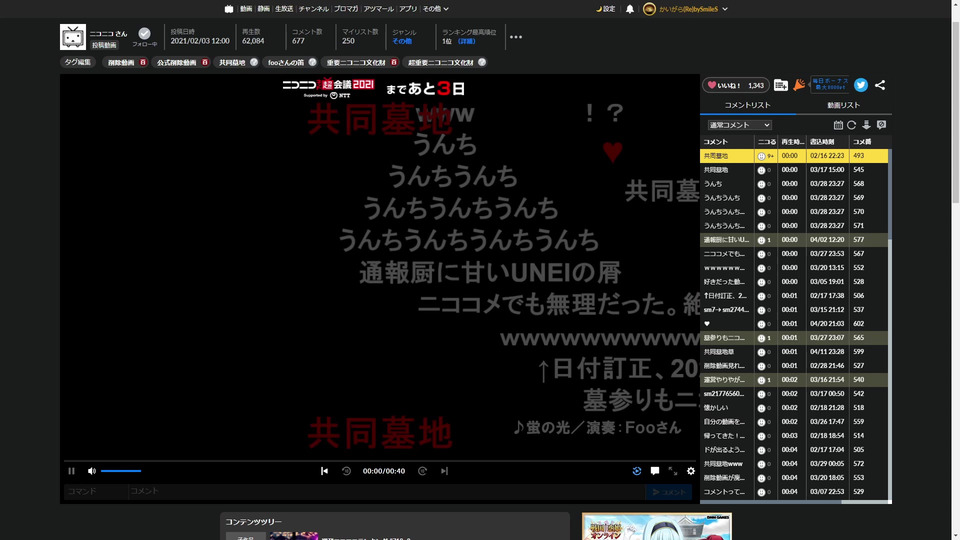The height and width of the screenshot is (540, 960).
Task: Focus the コマンド command input field
Action: [96, 491]
